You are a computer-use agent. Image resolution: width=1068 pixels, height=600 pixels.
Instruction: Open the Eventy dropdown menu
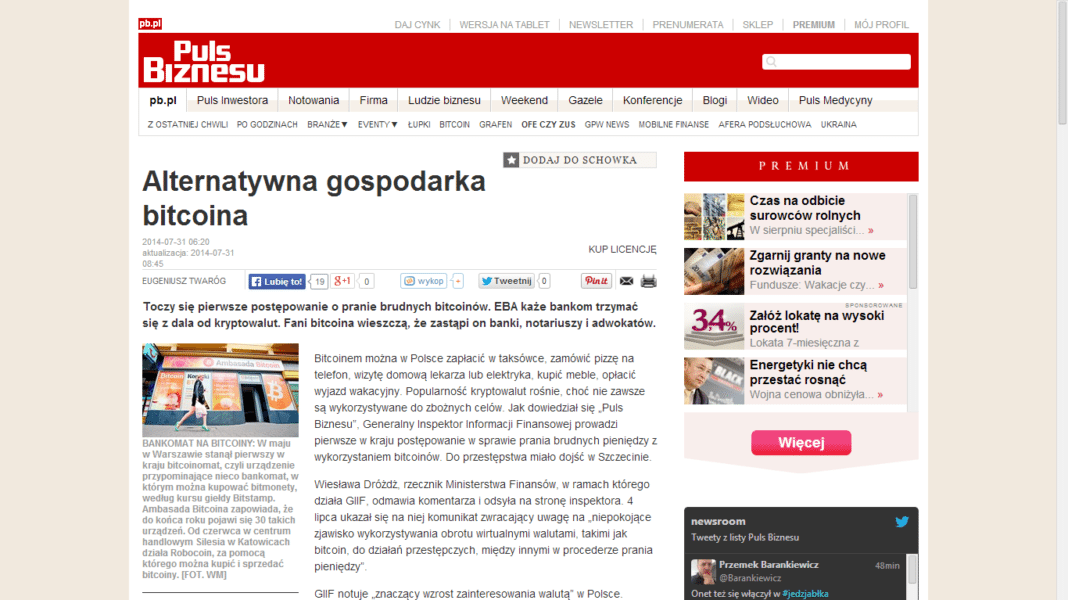[377, 125]
